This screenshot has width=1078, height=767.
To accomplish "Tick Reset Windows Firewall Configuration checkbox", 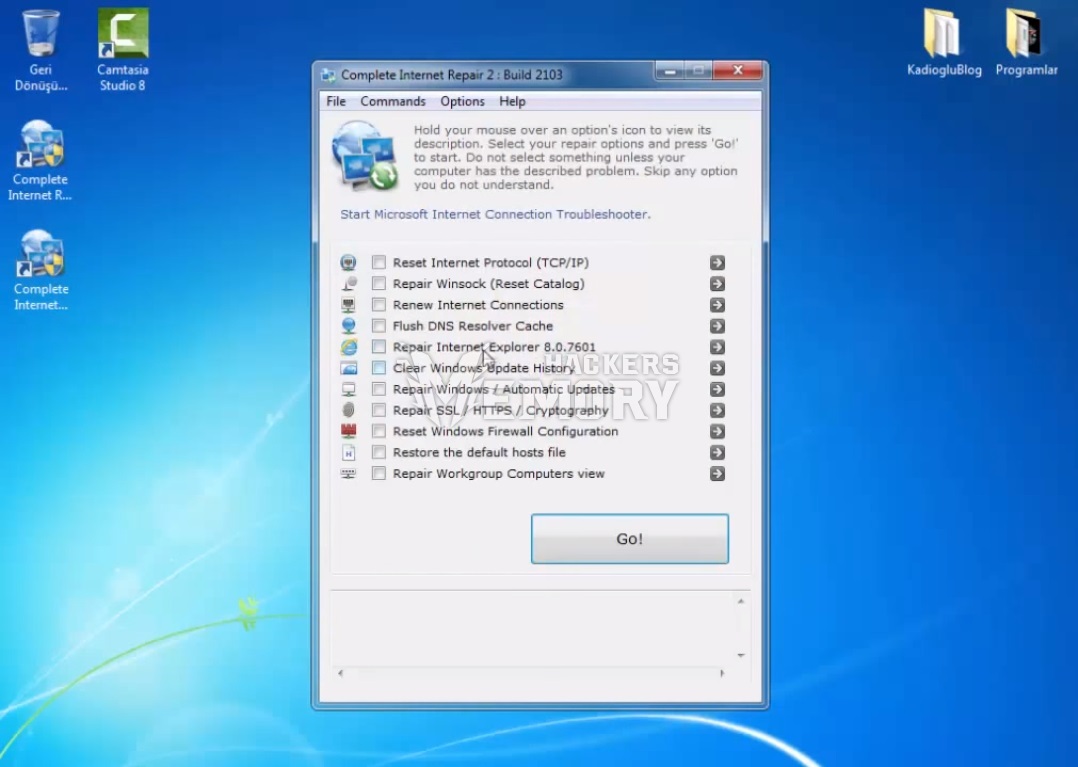I will [379, 431].
